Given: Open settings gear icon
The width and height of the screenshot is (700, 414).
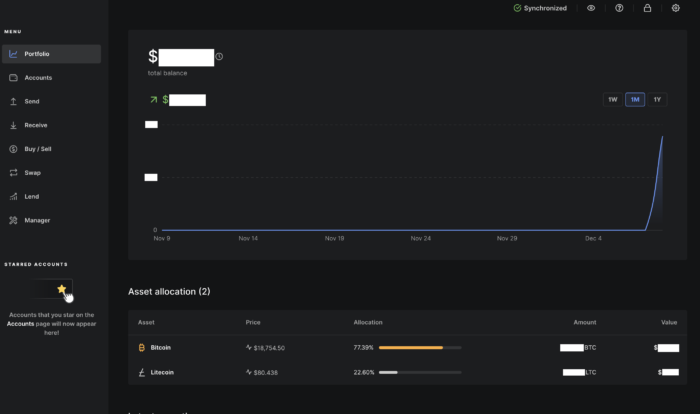Looking at the screenshot, I should tap(675, 8).
